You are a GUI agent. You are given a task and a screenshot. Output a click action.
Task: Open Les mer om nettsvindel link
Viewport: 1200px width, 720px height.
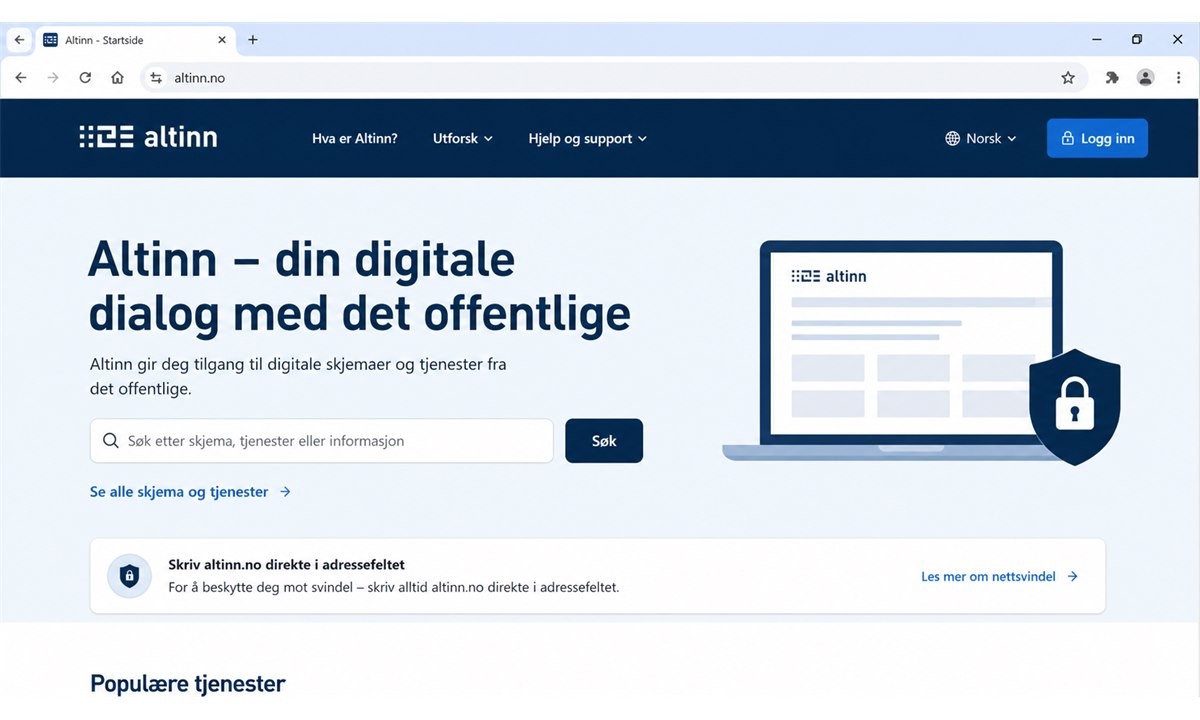pos(999,576)
